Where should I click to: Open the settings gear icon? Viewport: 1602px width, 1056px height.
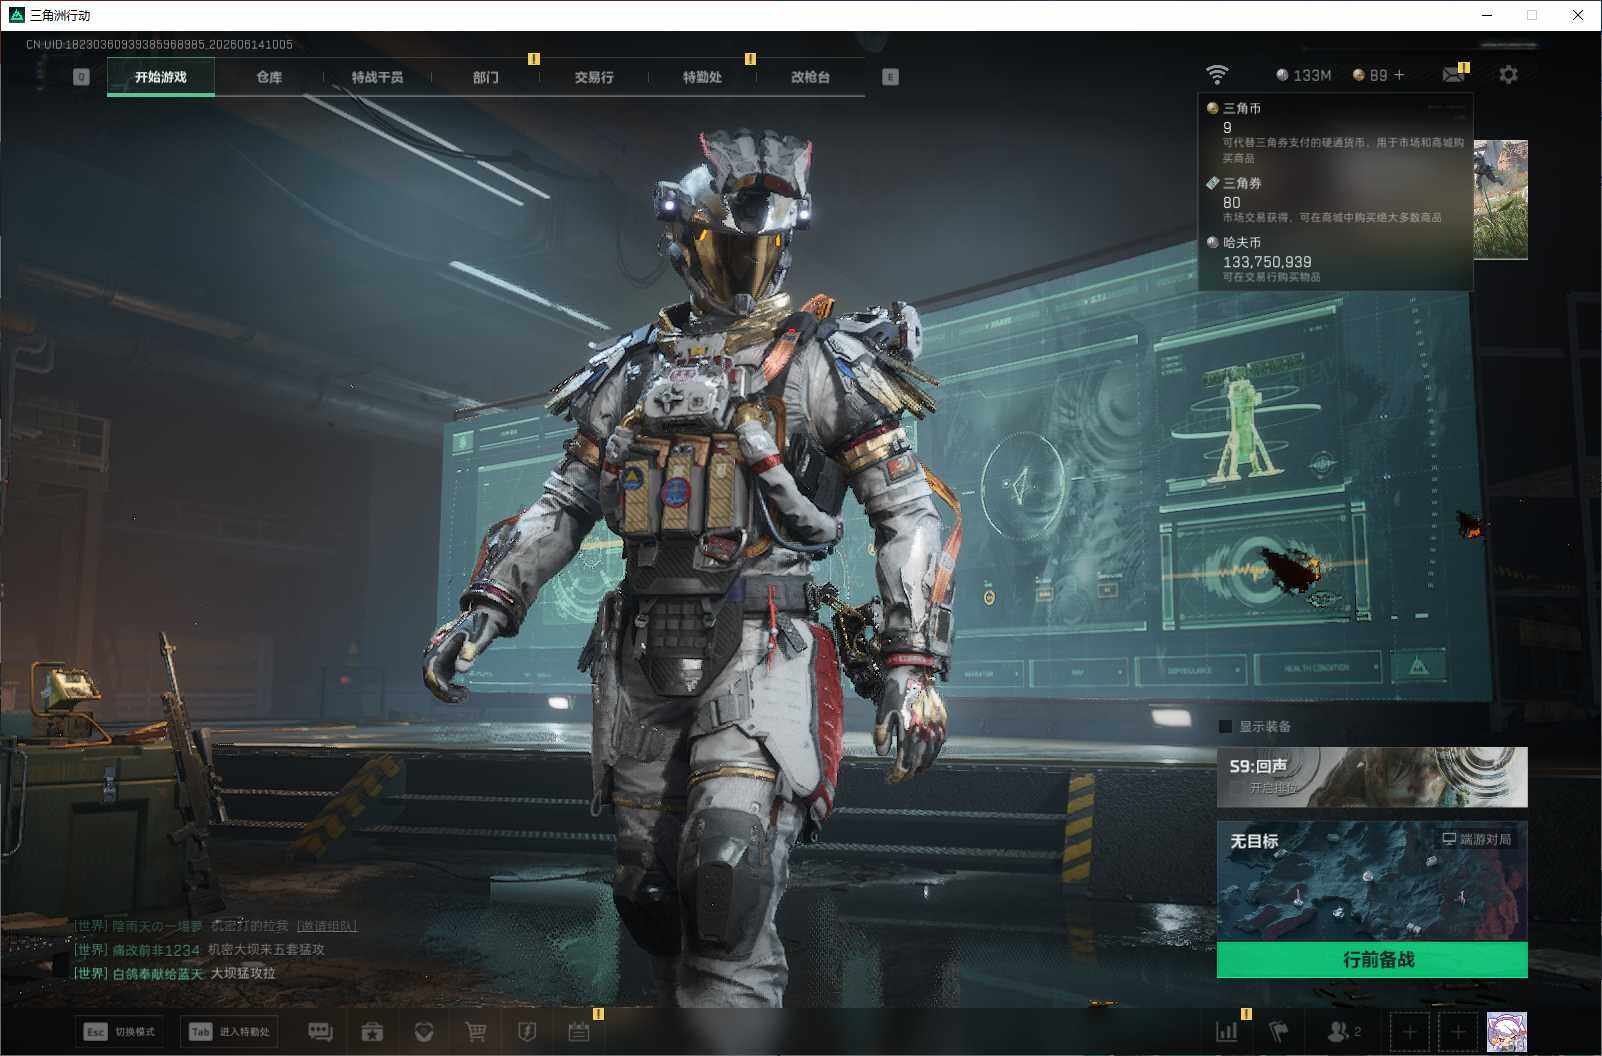(1508, 75)
